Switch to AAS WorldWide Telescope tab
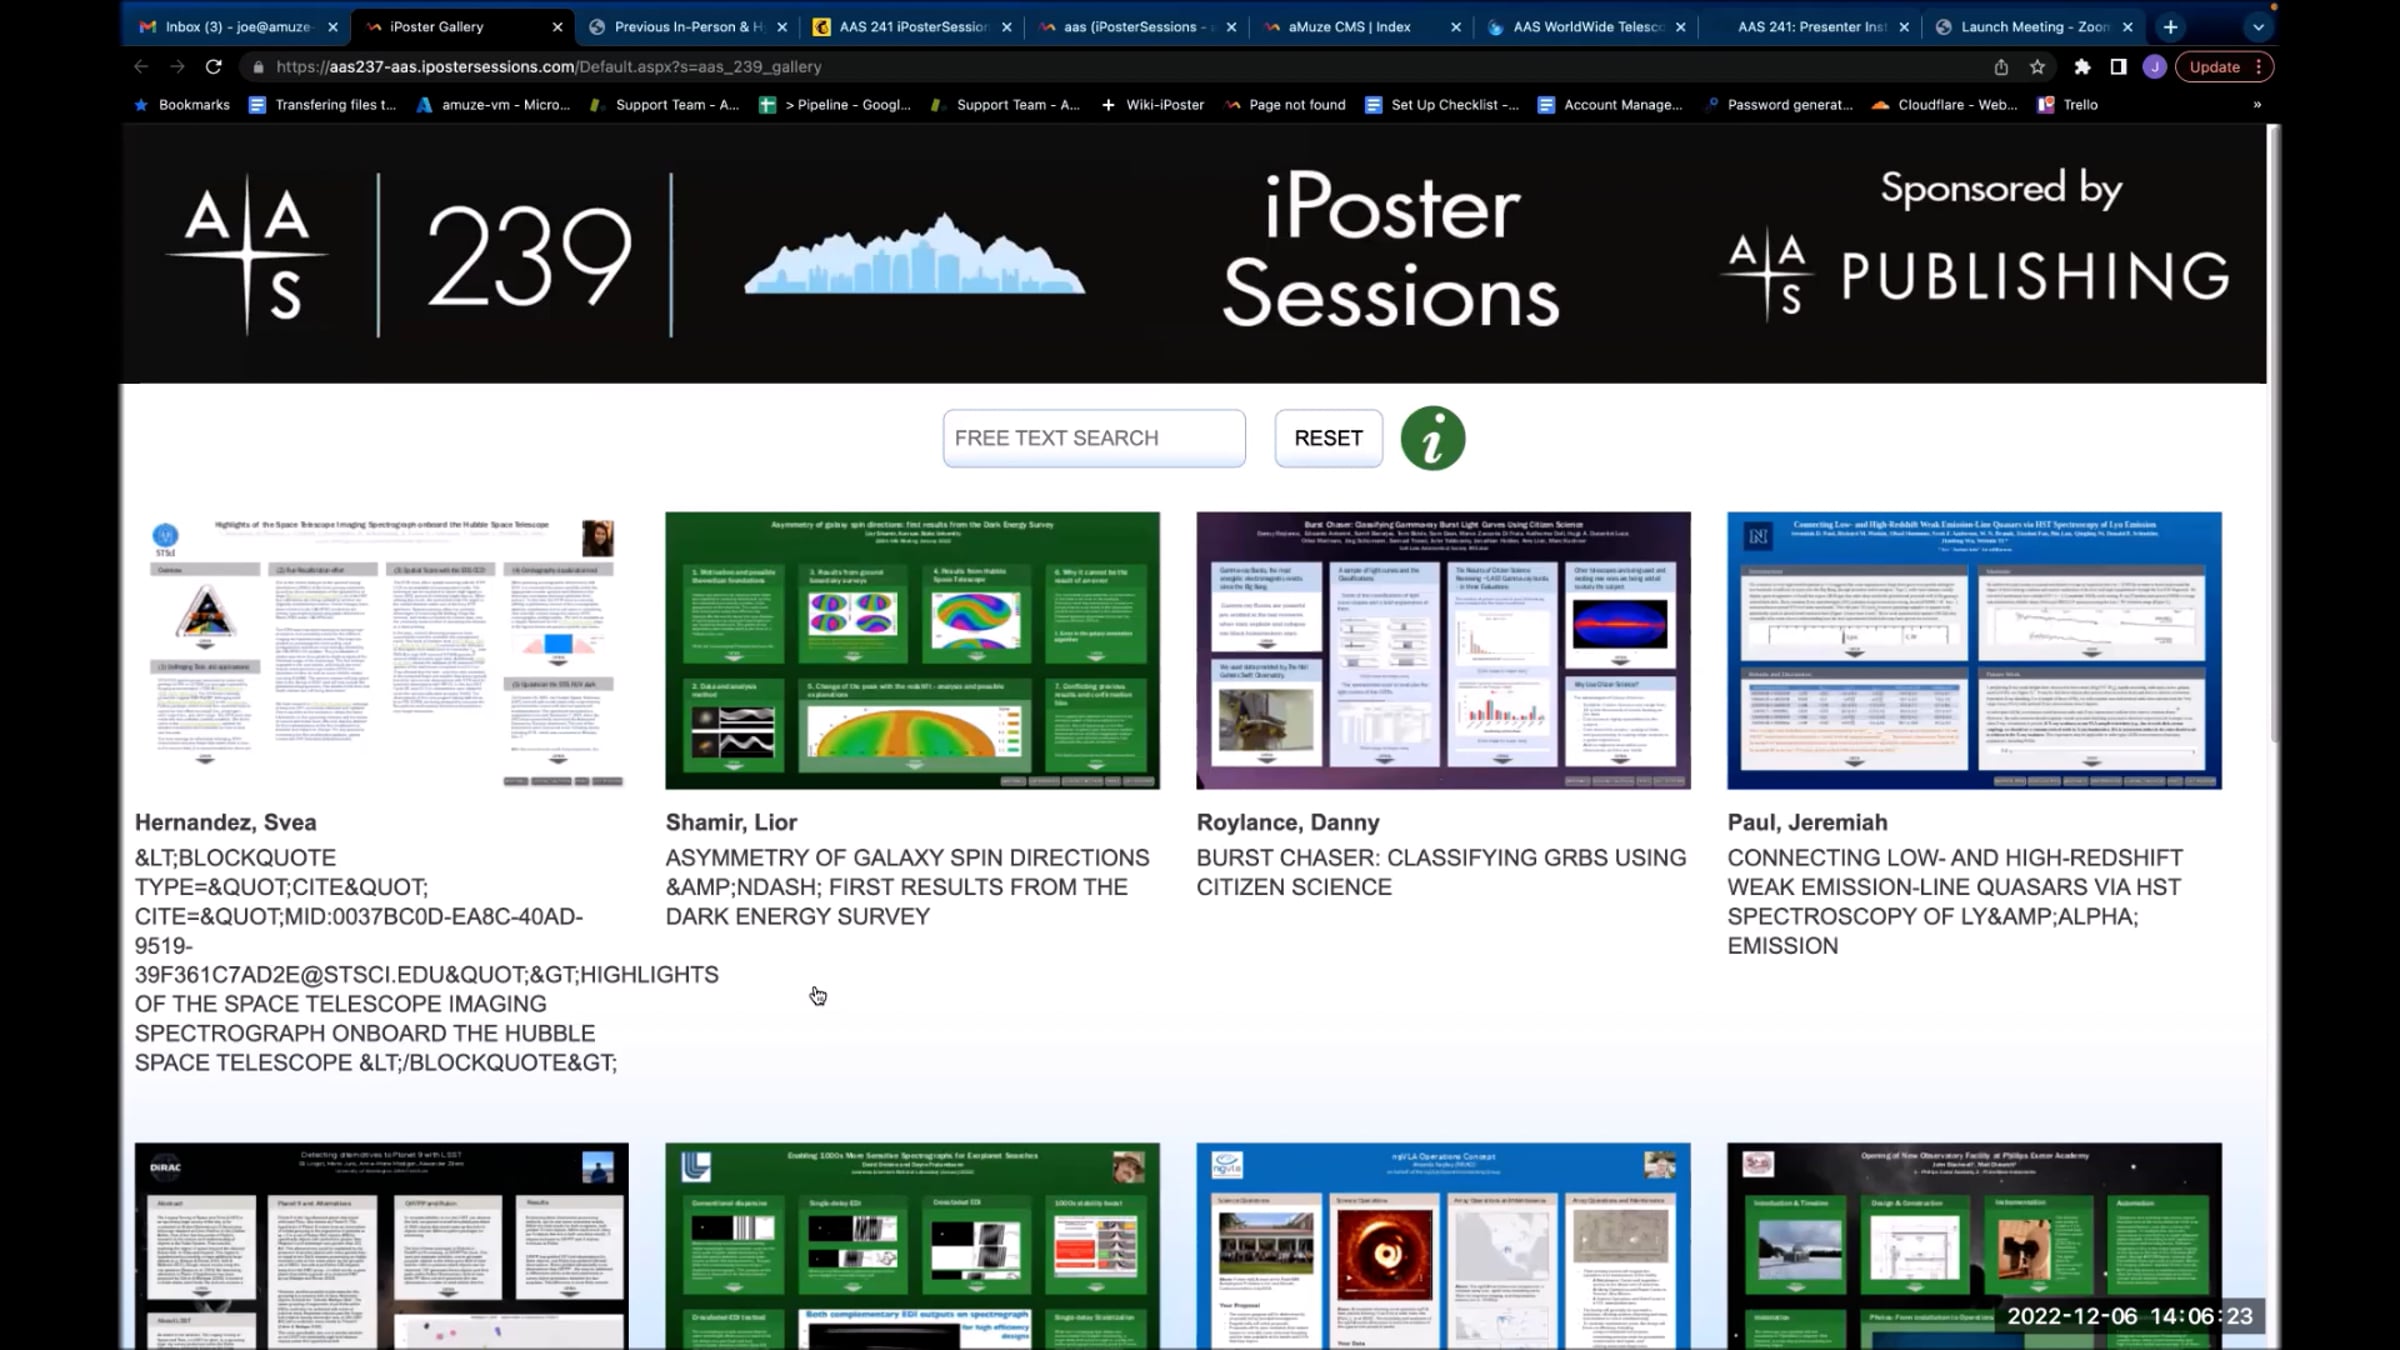 (1587, 27)
